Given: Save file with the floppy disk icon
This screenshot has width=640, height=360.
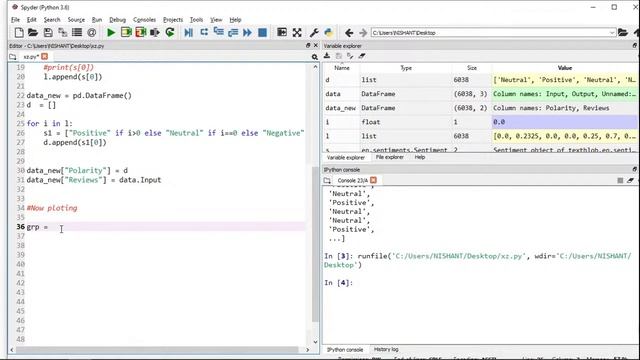Looking at the screenshot, I should pos(48,33).
